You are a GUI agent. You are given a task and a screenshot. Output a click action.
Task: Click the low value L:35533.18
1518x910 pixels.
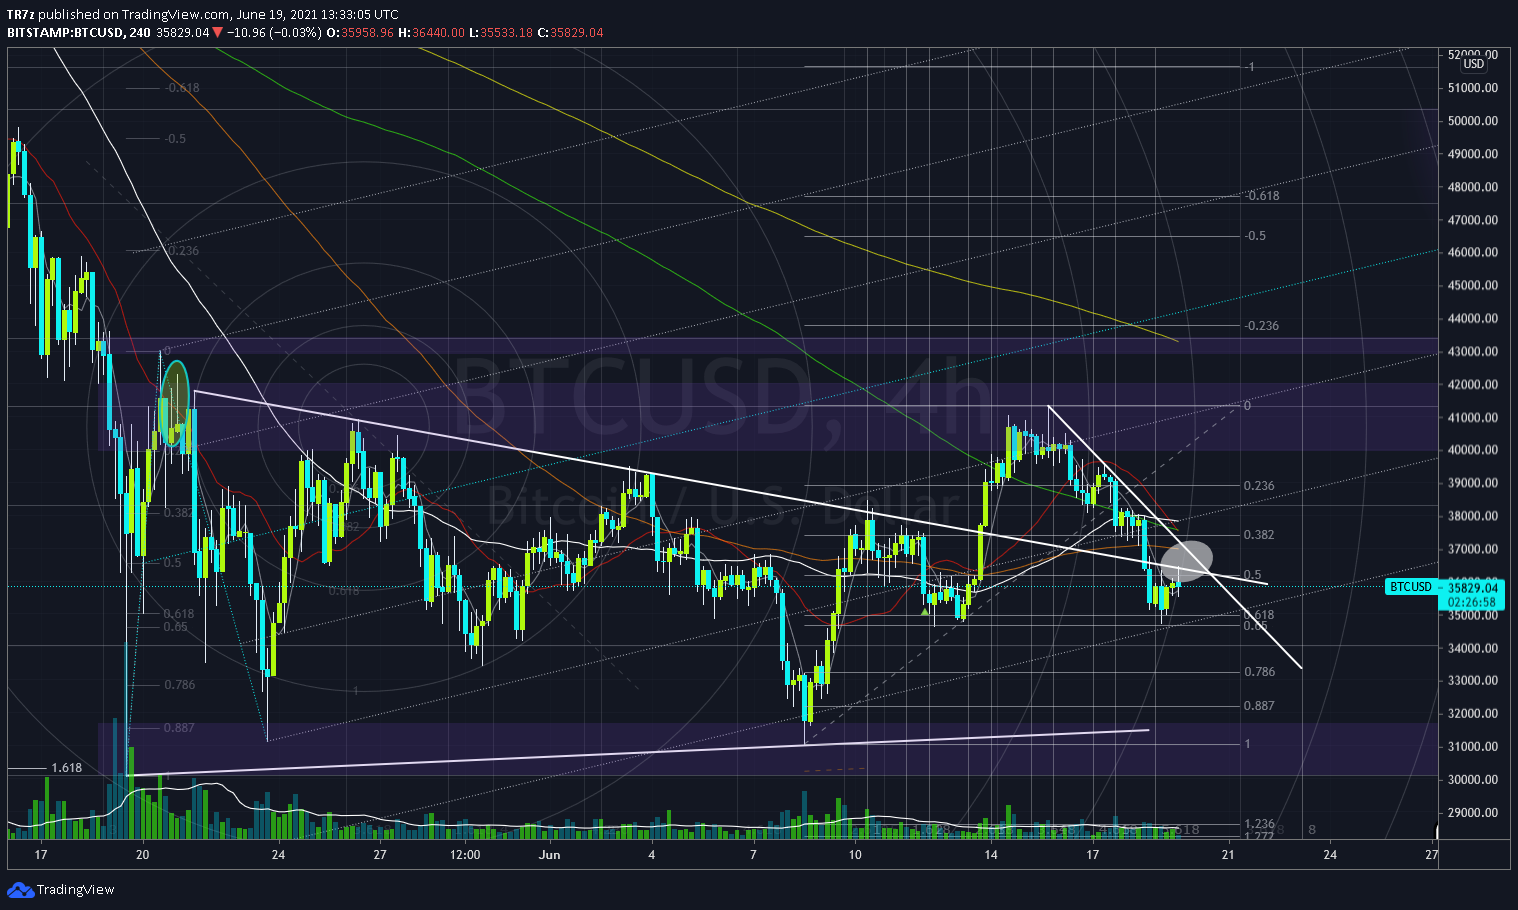(x=500, y=32)
